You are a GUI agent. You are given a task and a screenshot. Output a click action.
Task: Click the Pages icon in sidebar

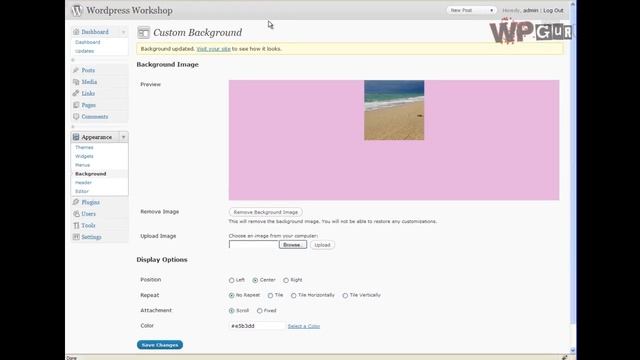(76, 105)
